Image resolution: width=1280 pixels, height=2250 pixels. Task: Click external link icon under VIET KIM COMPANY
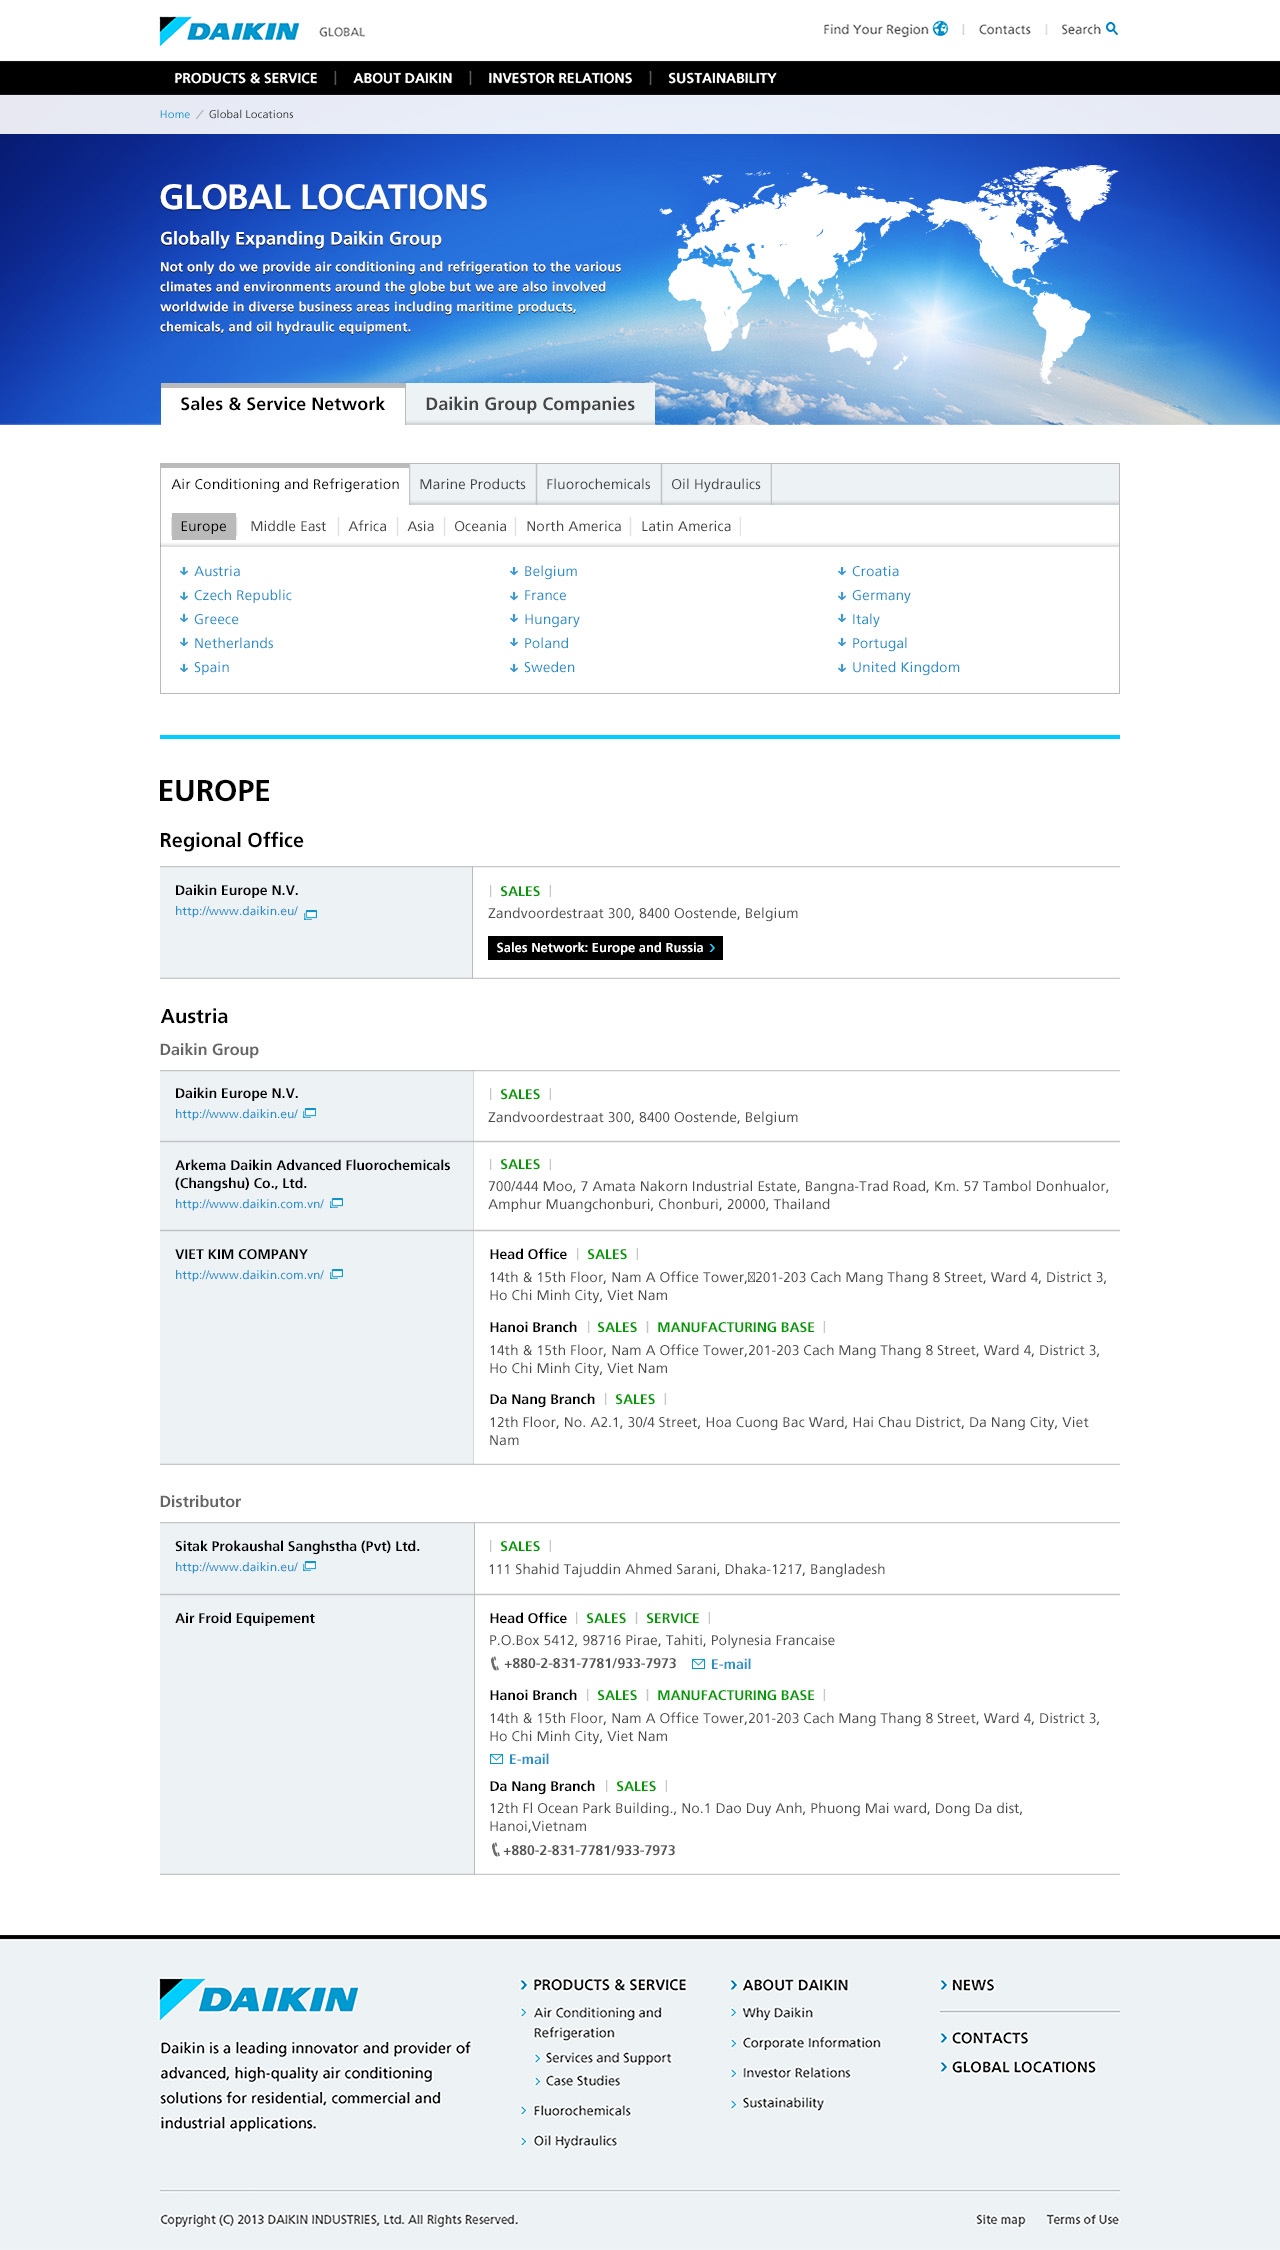pyautogui.click(x=337, y=1274)
